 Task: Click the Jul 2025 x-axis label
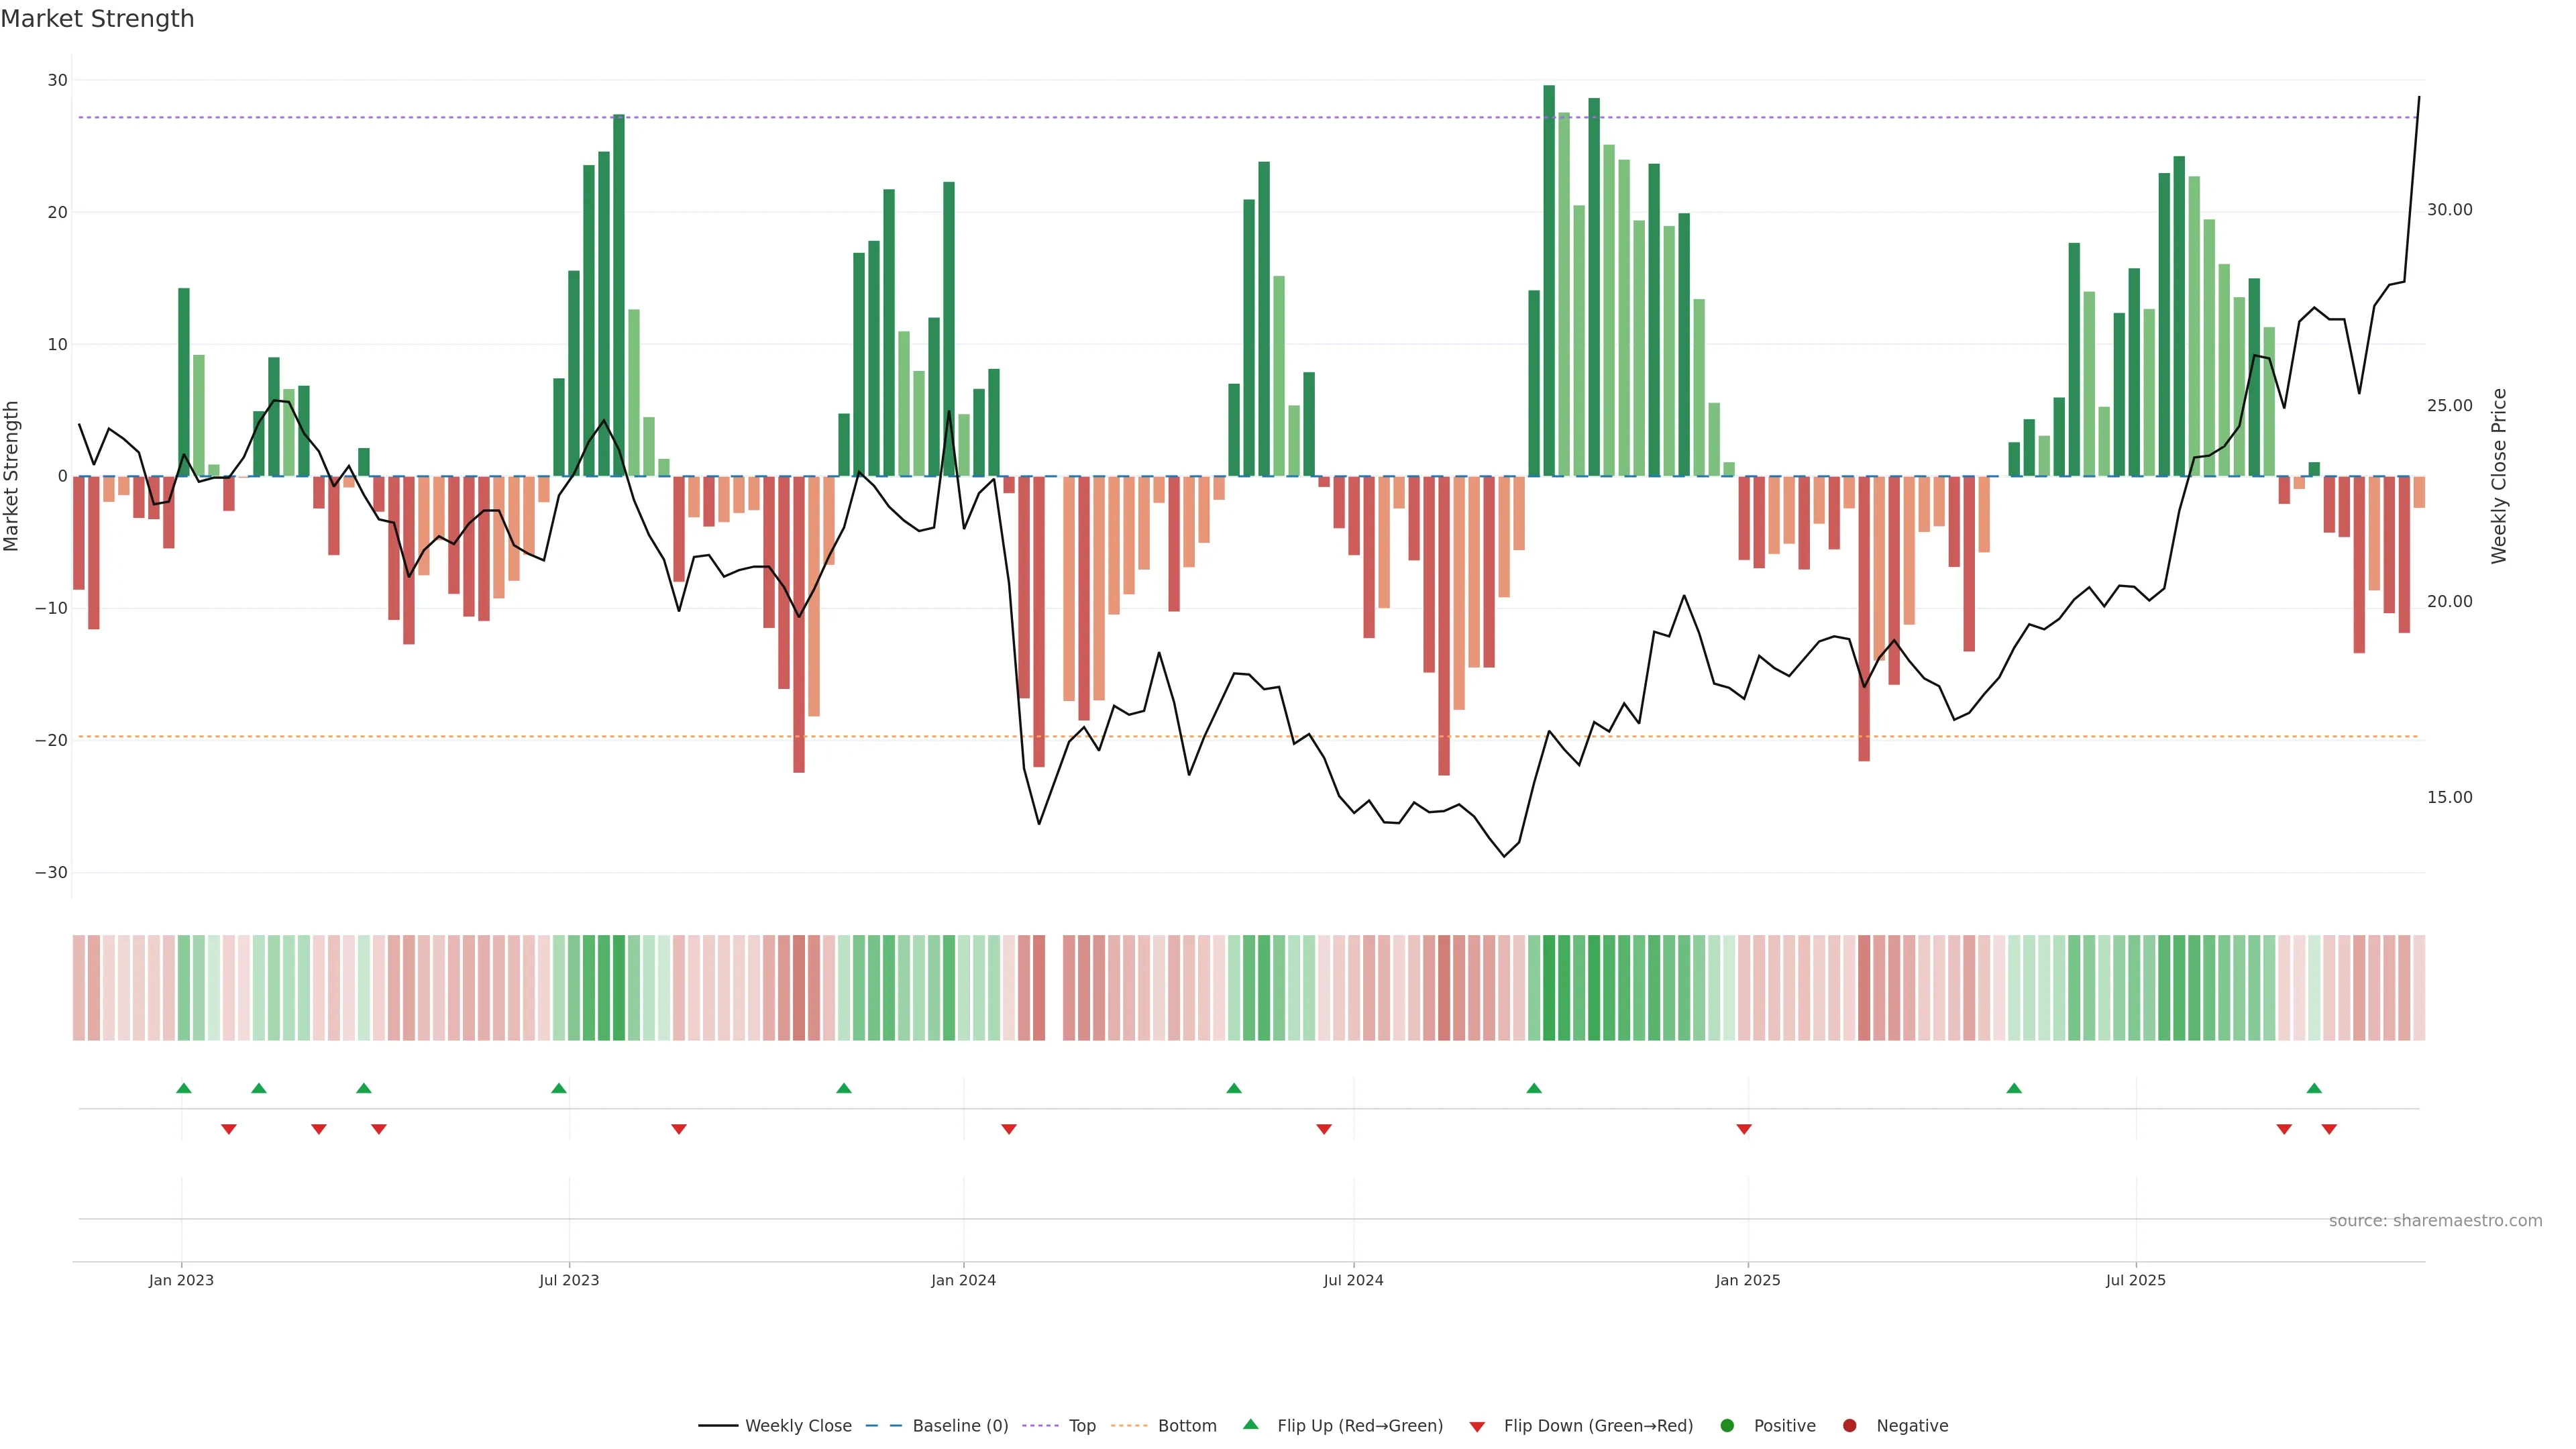point(2135,1280)
